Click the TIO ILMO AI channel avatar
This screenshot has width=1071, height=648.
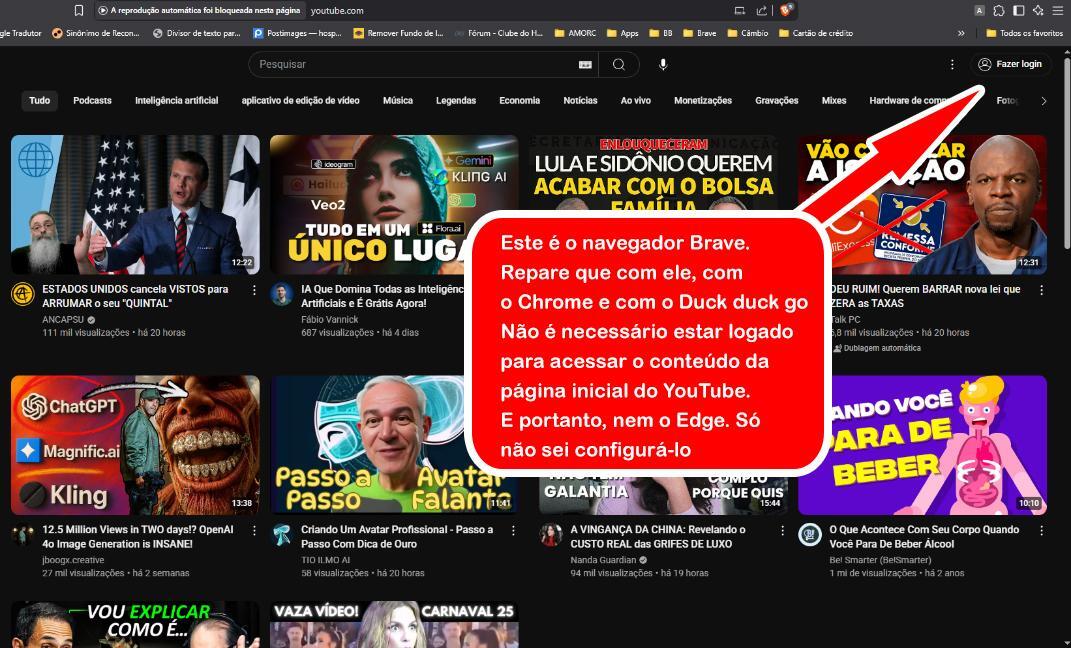coord(281,534)
